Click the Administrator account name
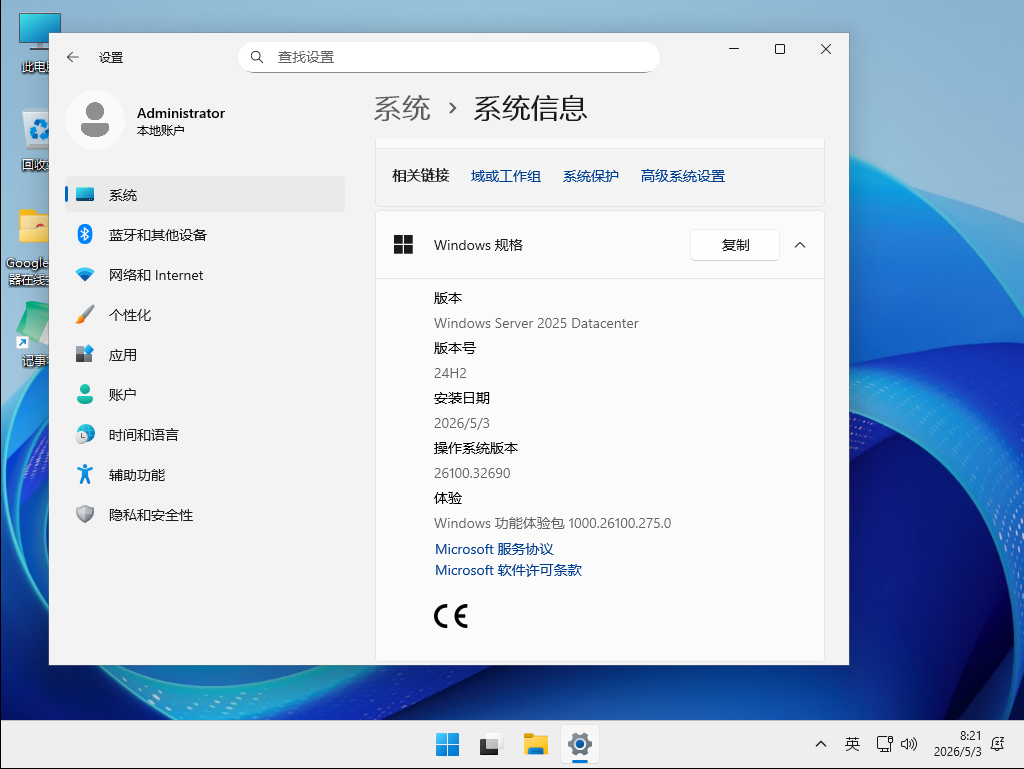The width and height of the screenshot is (1024, 769). click(x=181, y=113)
